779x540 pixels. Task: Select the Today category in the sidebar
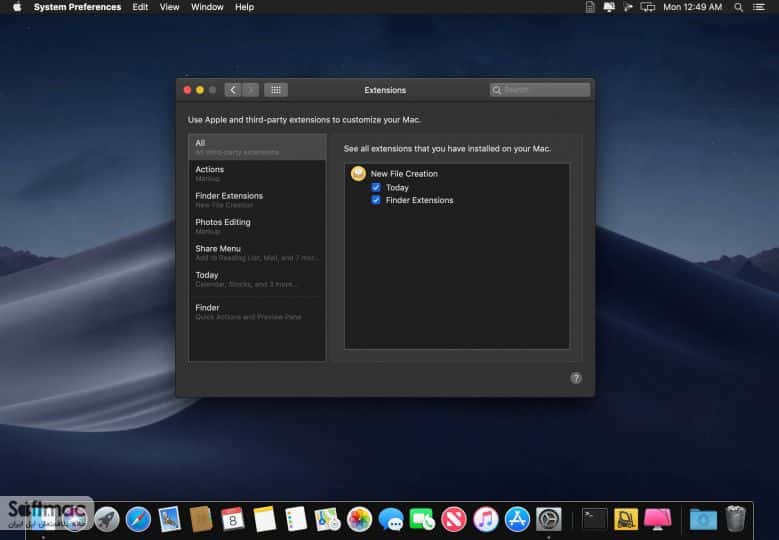[257, 279]
